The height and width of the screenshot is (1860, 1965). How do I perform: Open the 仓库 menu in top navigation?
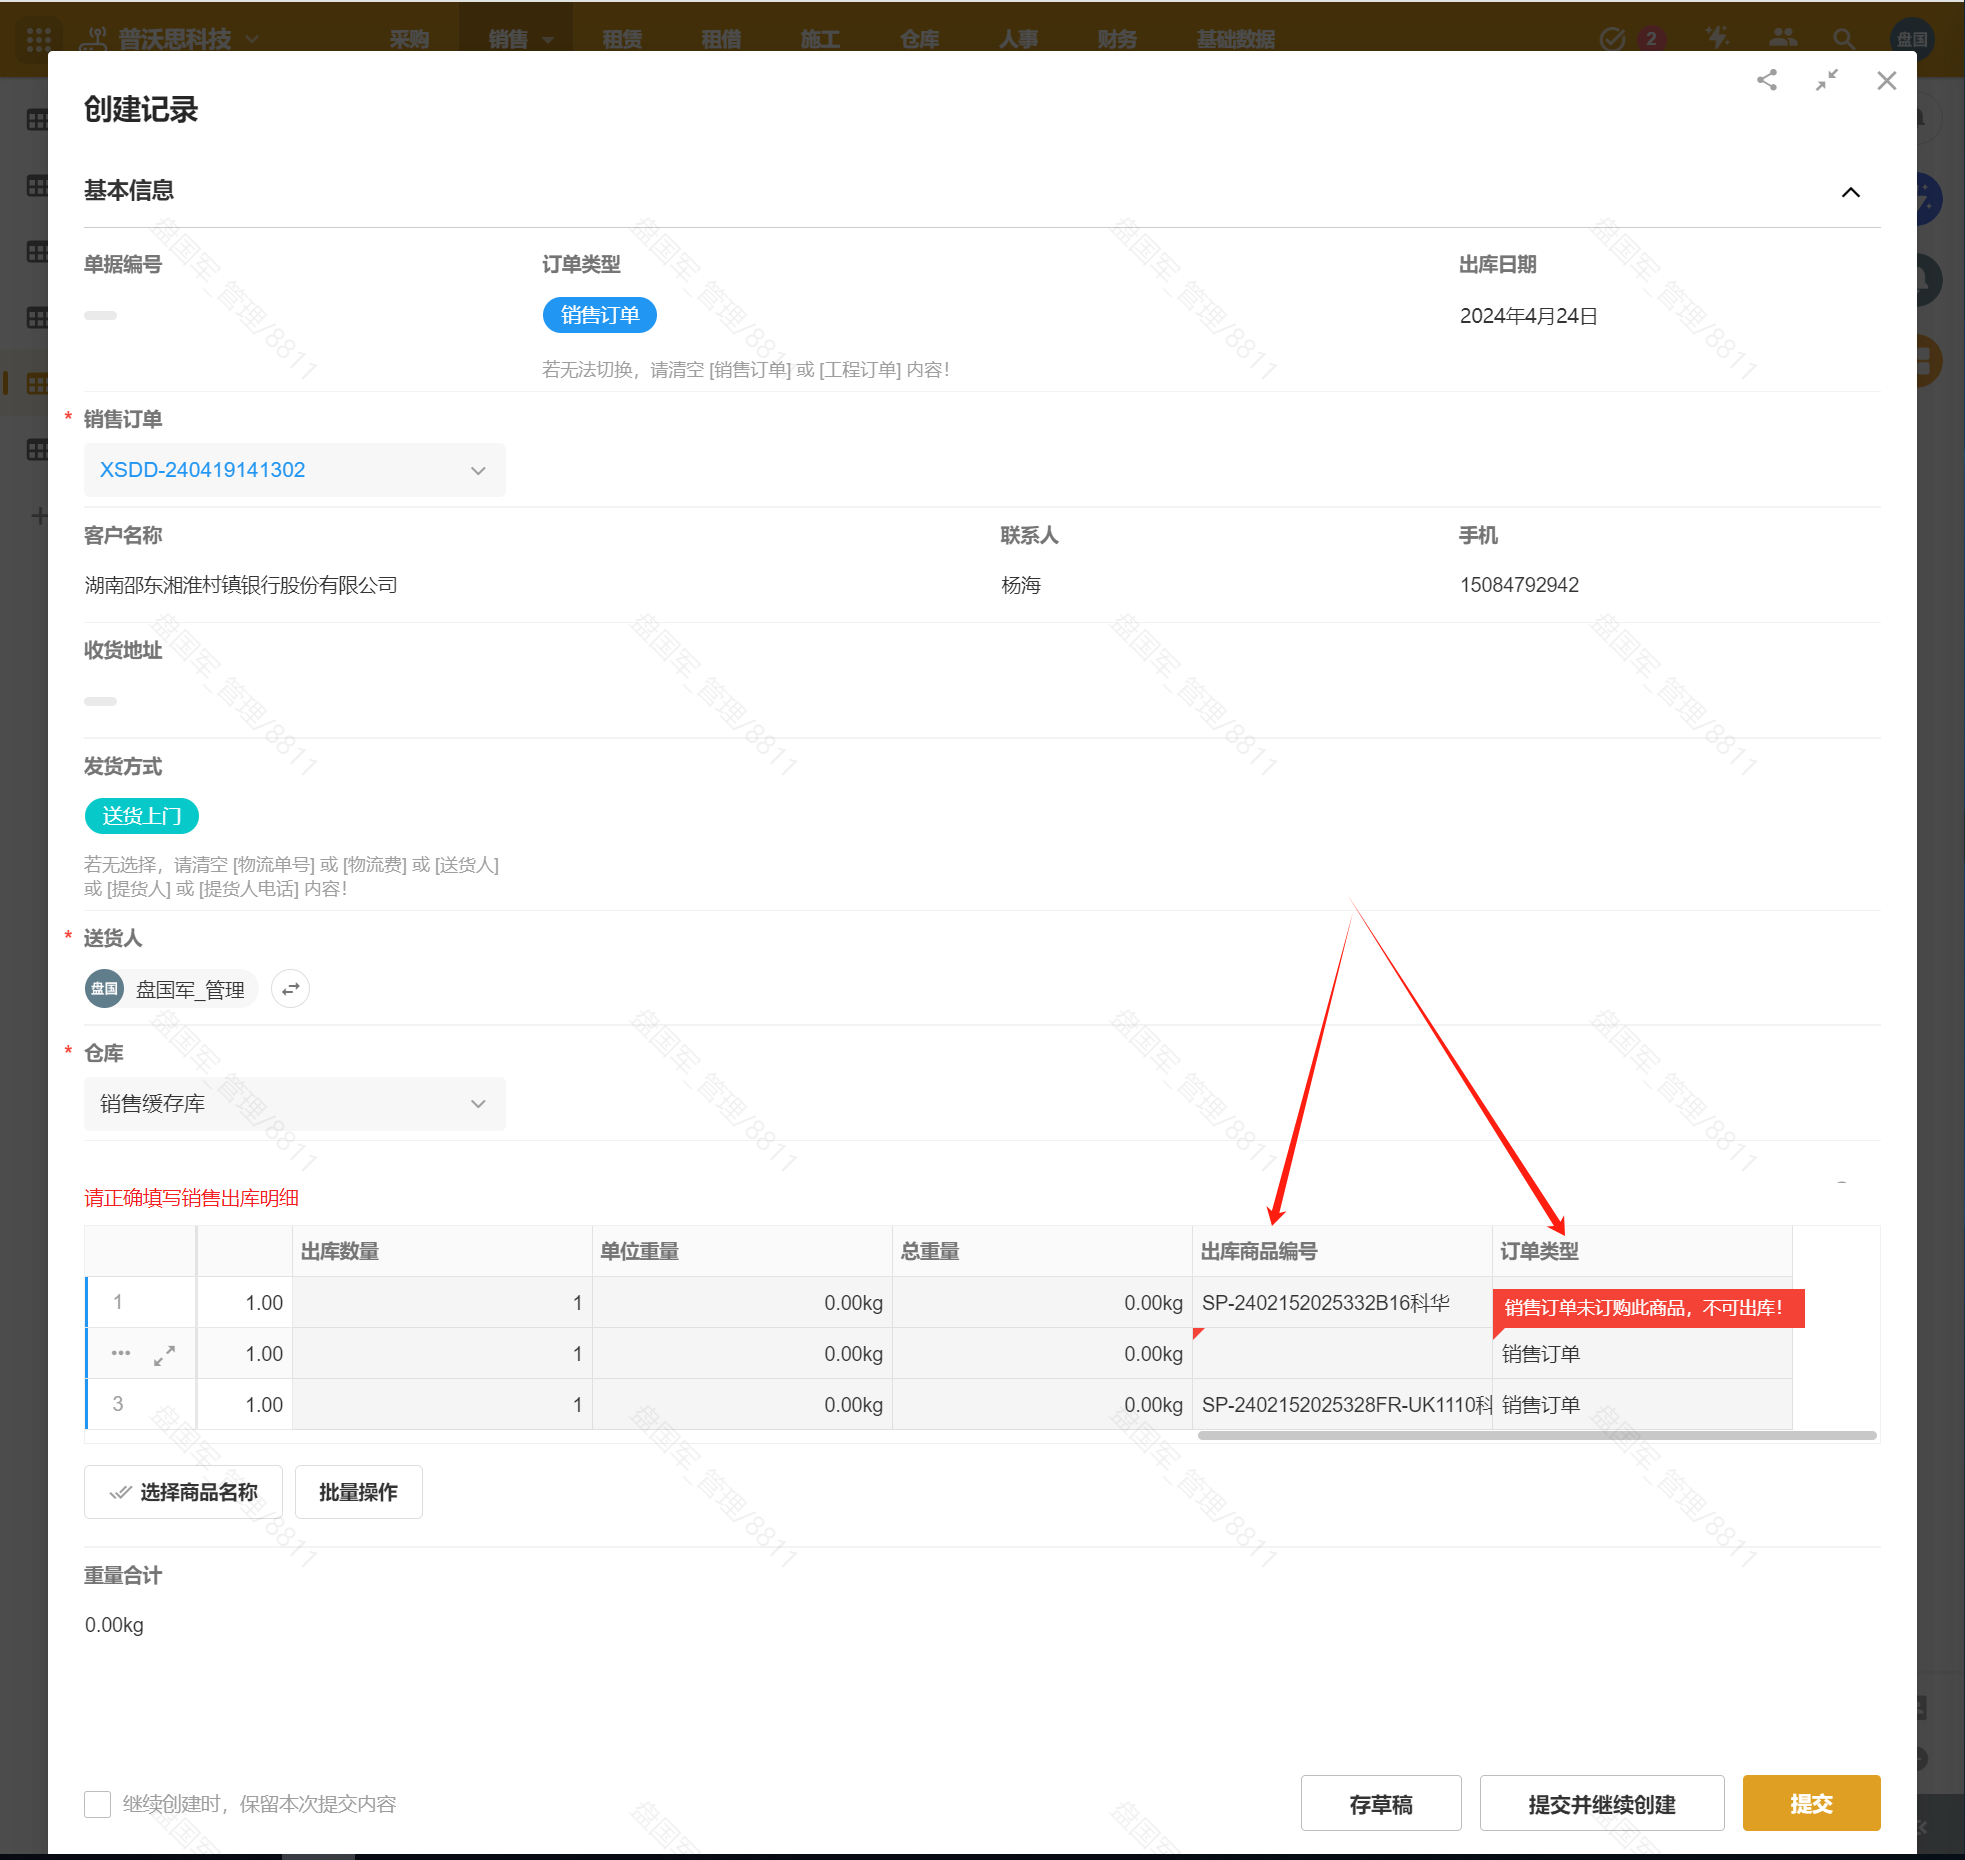919,39
